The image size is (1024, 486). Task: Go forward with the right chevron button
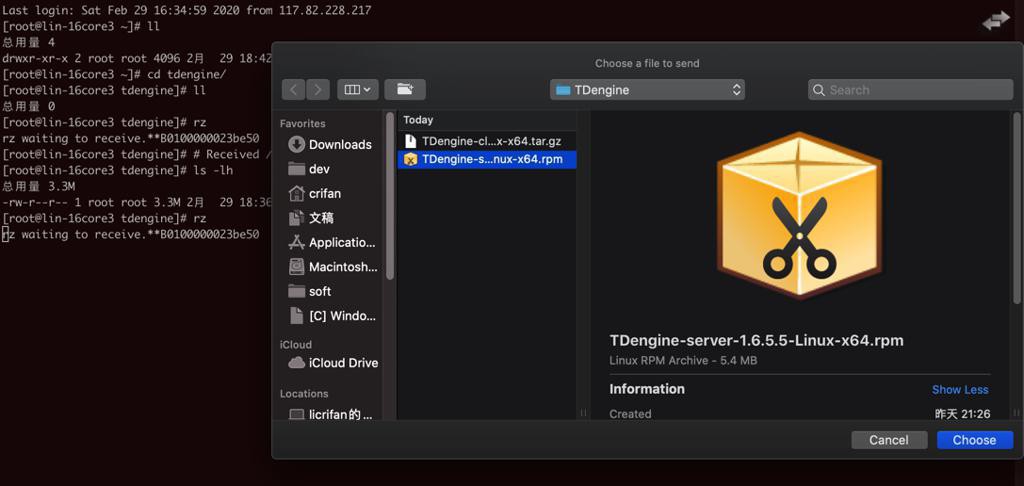click(x=317, y=89)
